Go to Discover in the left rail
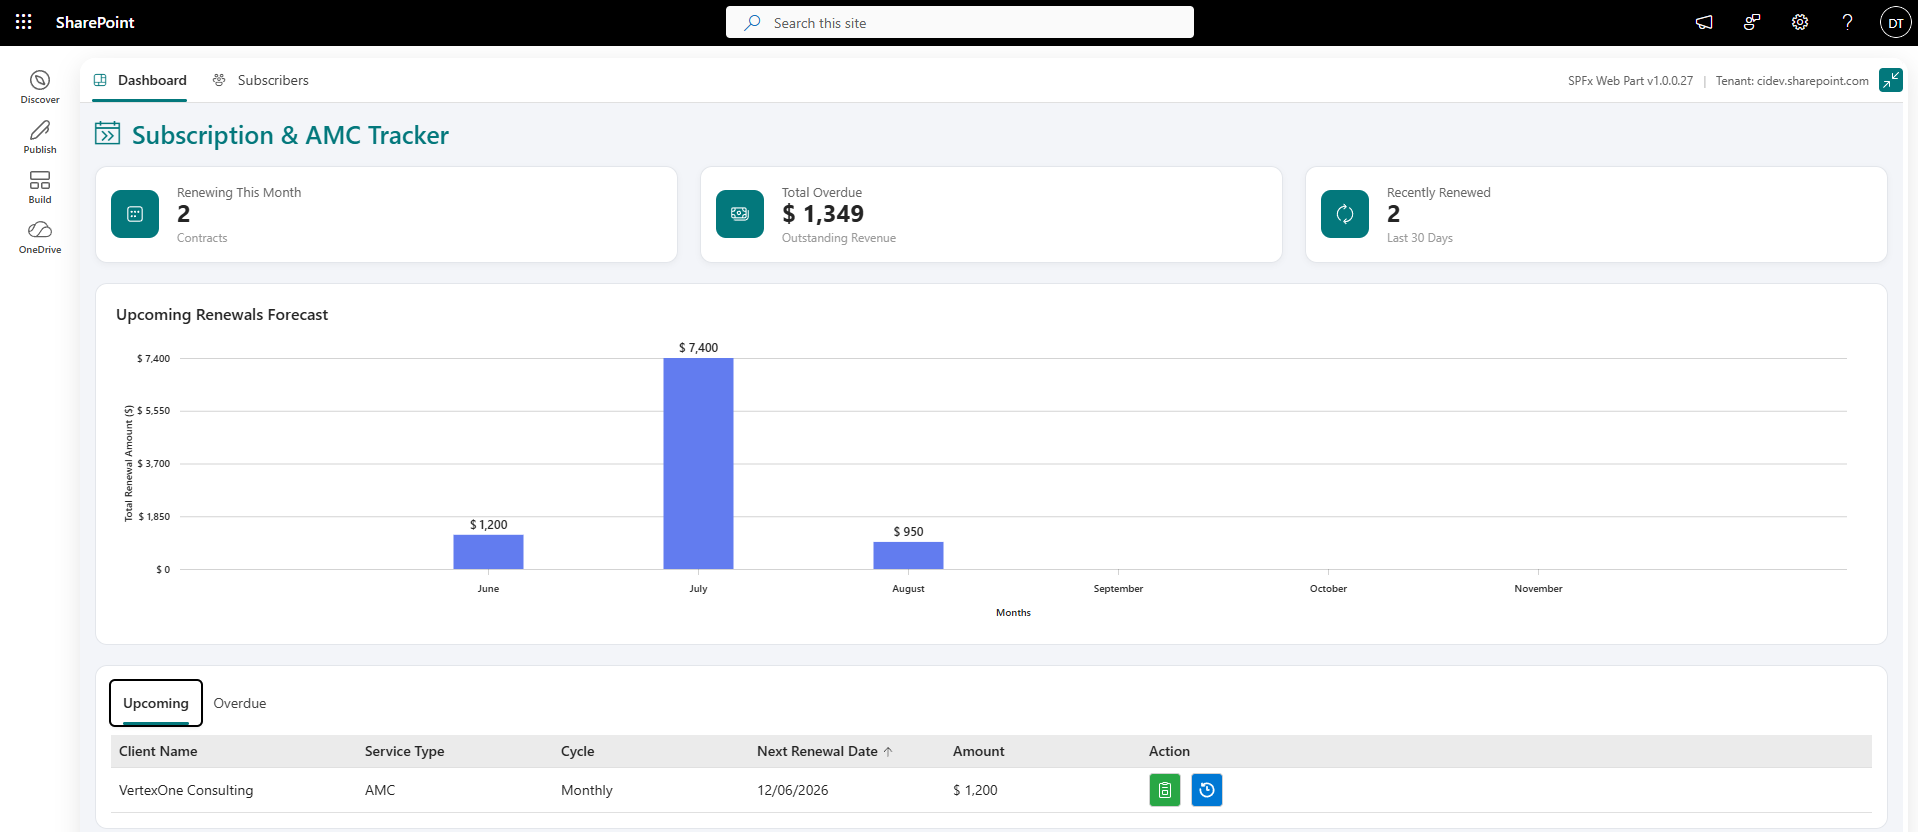1918x832 pixels. coord(40,87)
